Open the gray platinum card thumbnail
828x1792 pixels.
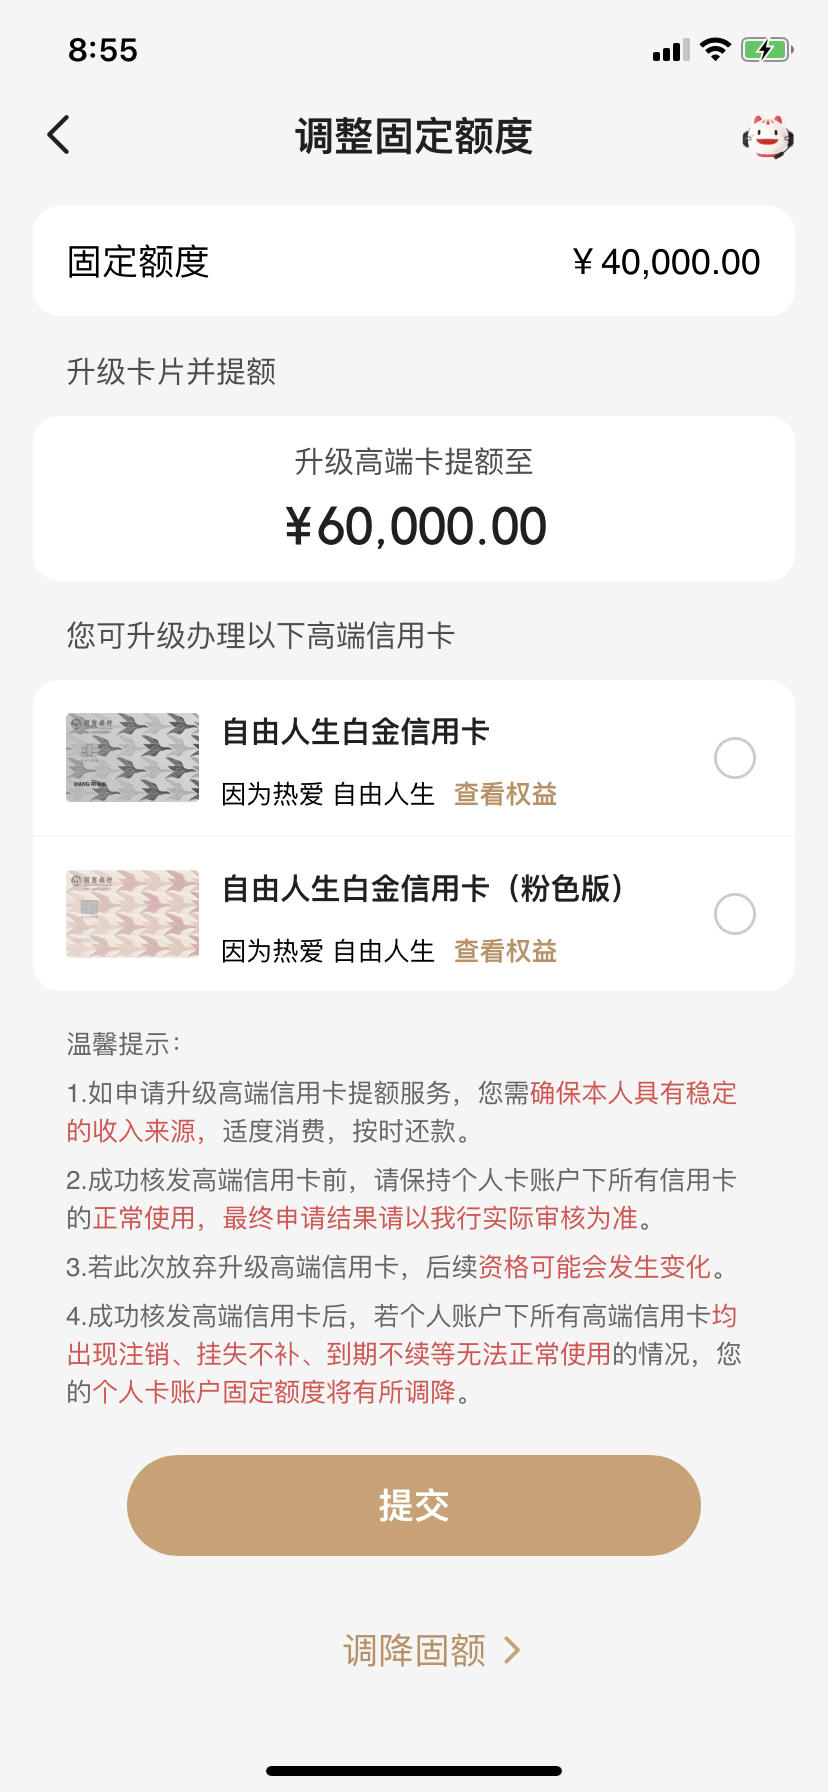pos(133,757)
